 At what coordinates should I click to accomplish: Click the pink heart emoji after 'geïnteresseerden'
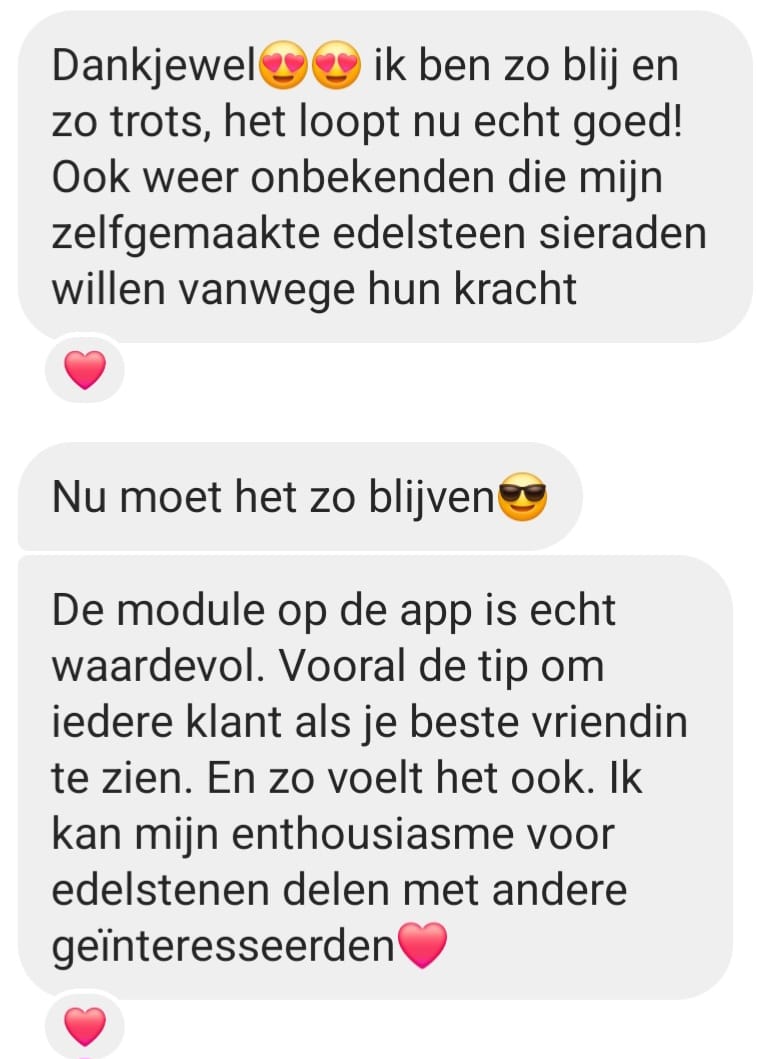point(422,946)
